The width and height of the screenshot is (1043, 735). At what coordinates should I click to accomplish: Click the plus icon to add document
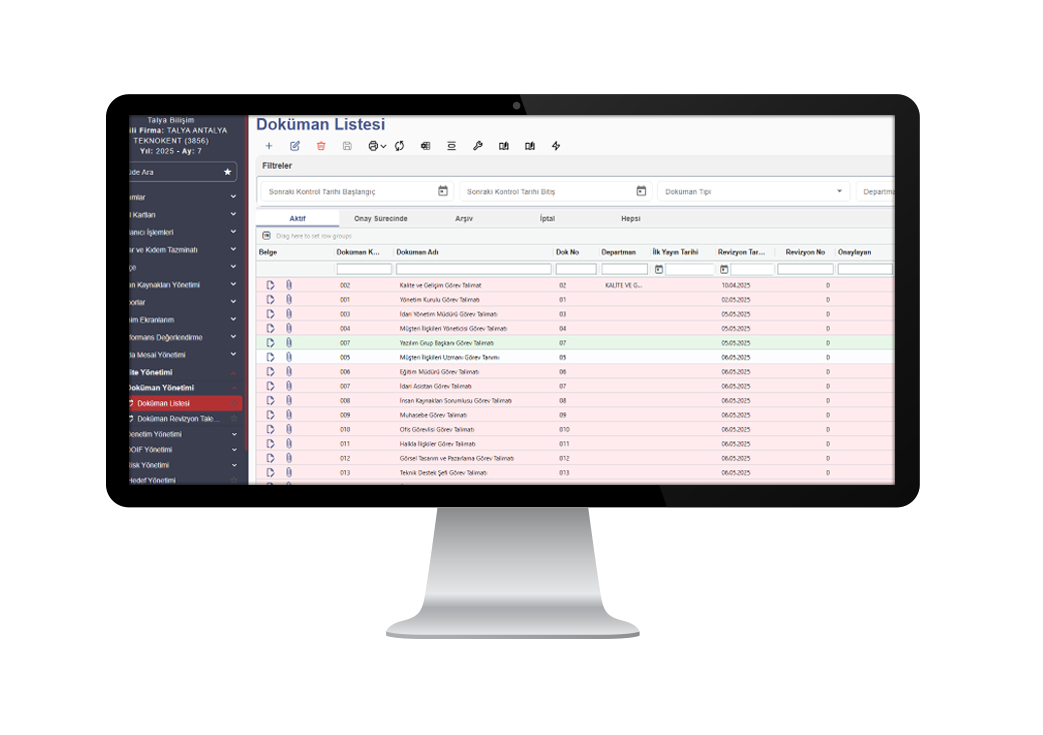pos(269,146)
